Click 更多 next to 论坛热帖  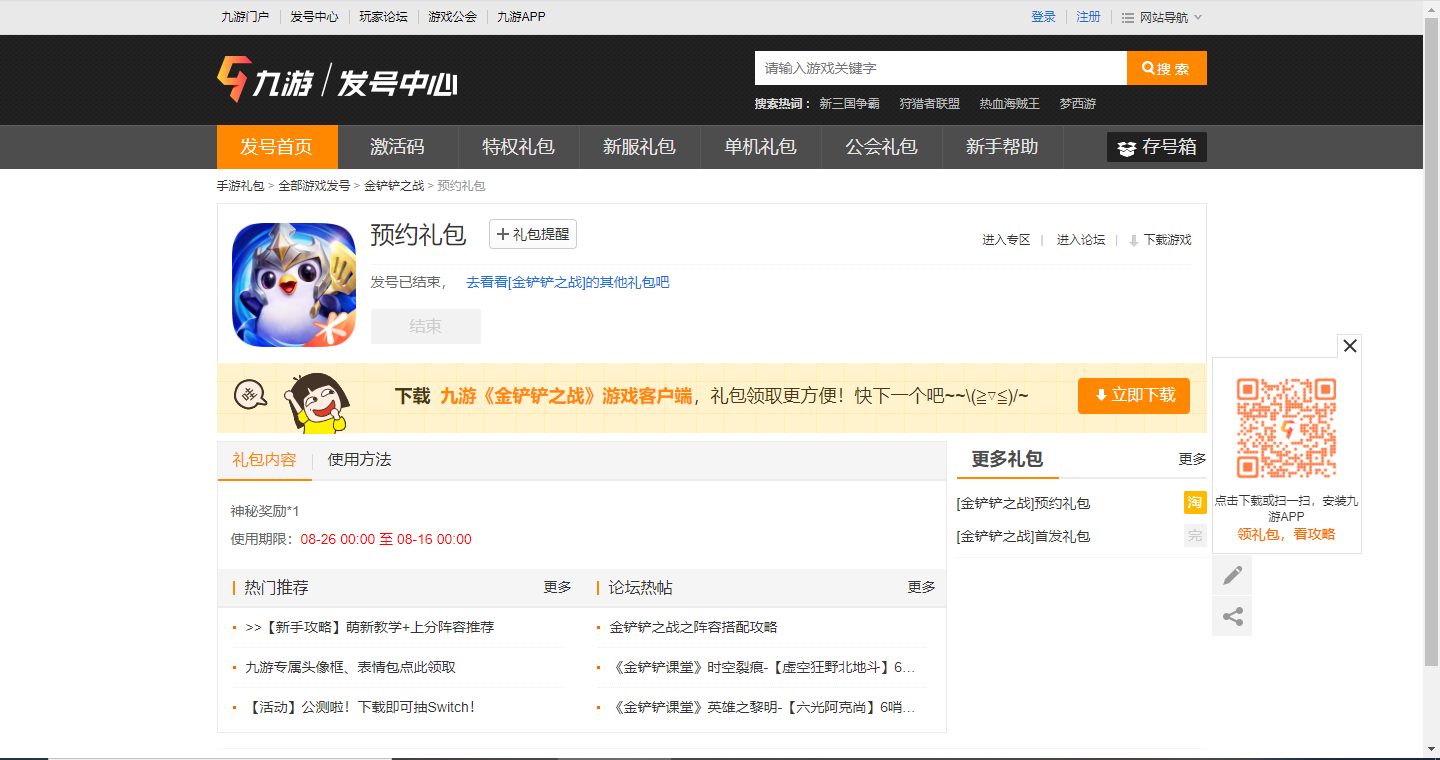(x=921, y=587)
